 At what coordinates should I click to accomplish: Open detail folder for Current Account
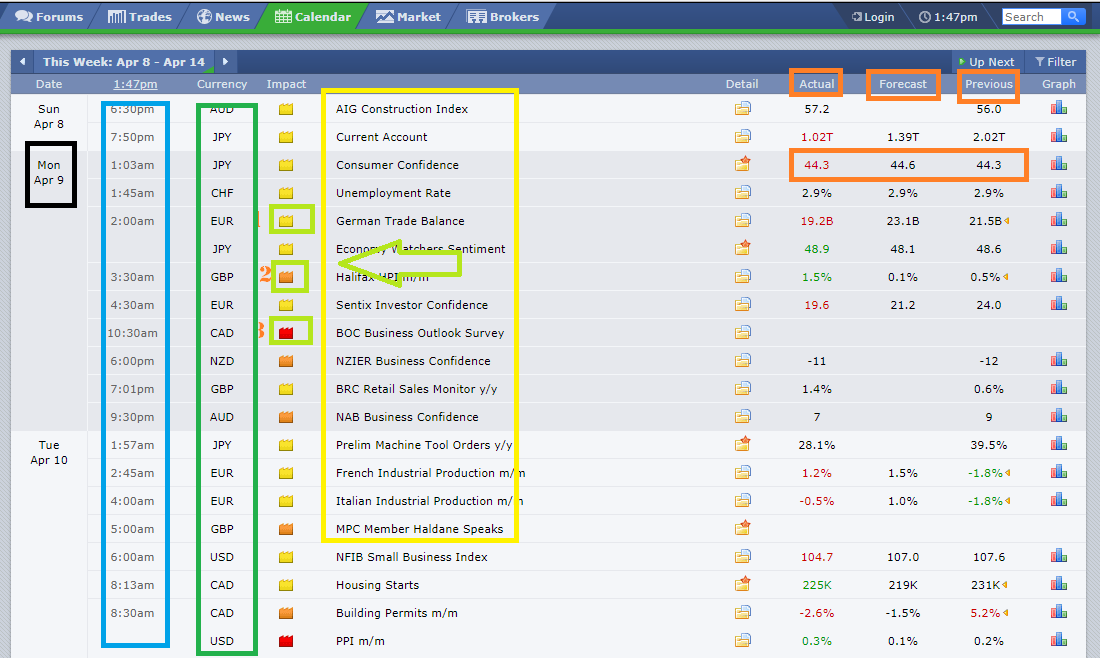pos(742,137)
